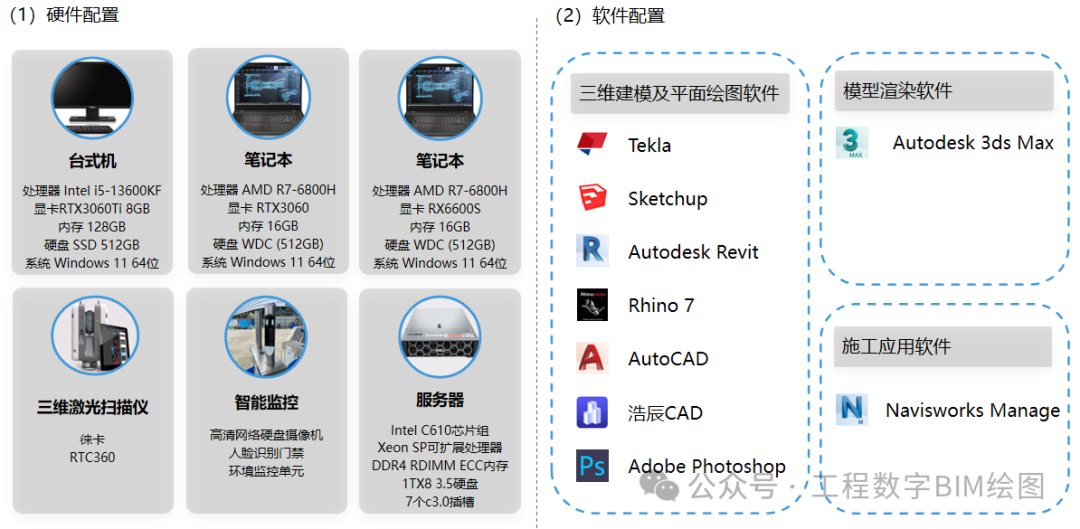Image resolution: width=1080 pixels, height=529 pixels.
Task: Click the 模型渲染软件 header
Action: [x=944, y=91]
